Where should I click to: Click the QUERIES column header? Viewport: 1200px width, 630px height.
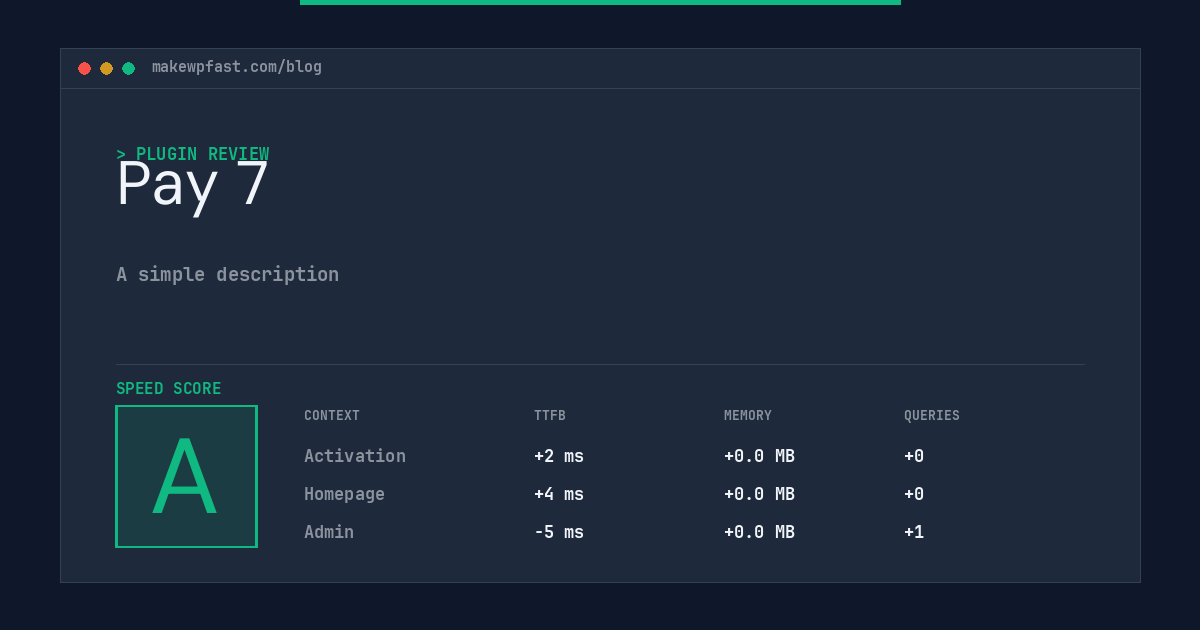[932, 416]
